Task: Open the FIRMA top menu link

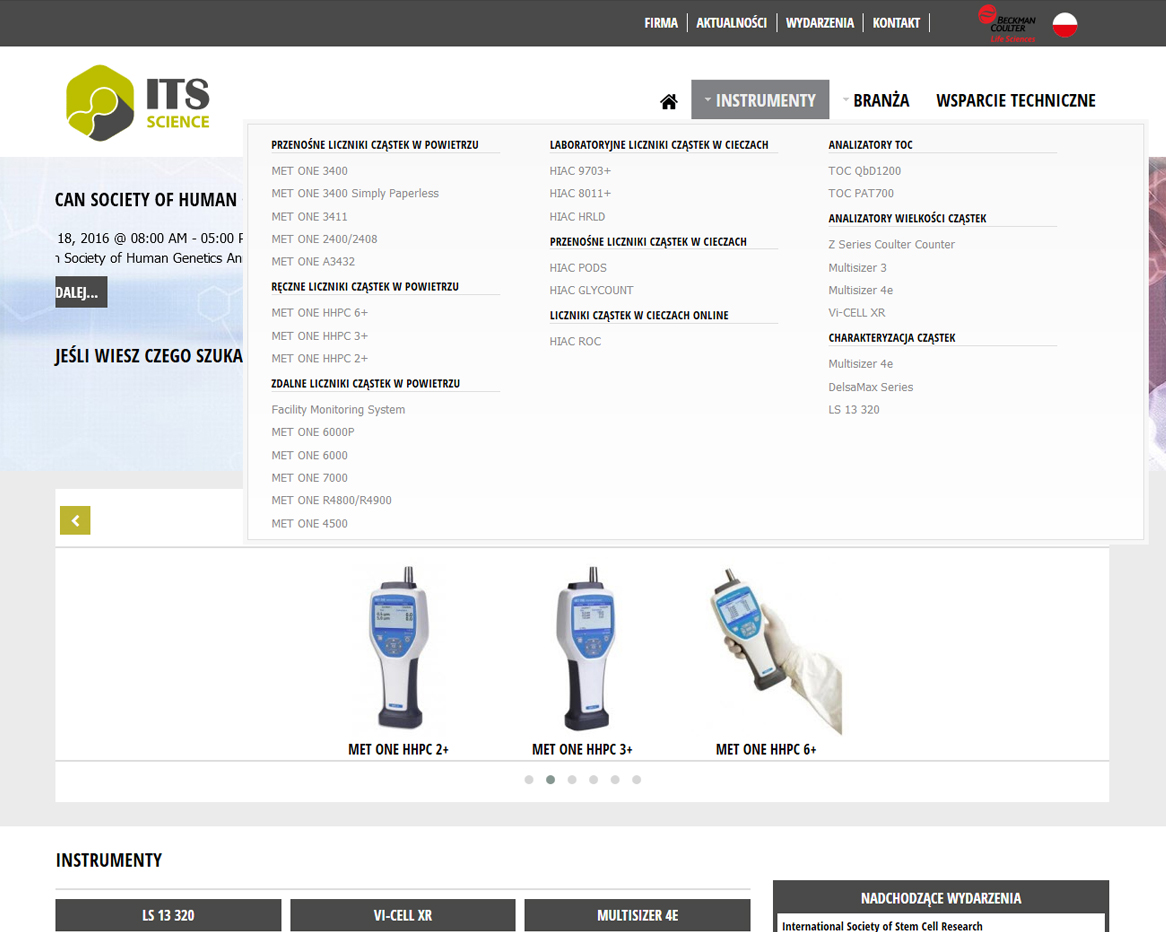Action: pos(661,23)
